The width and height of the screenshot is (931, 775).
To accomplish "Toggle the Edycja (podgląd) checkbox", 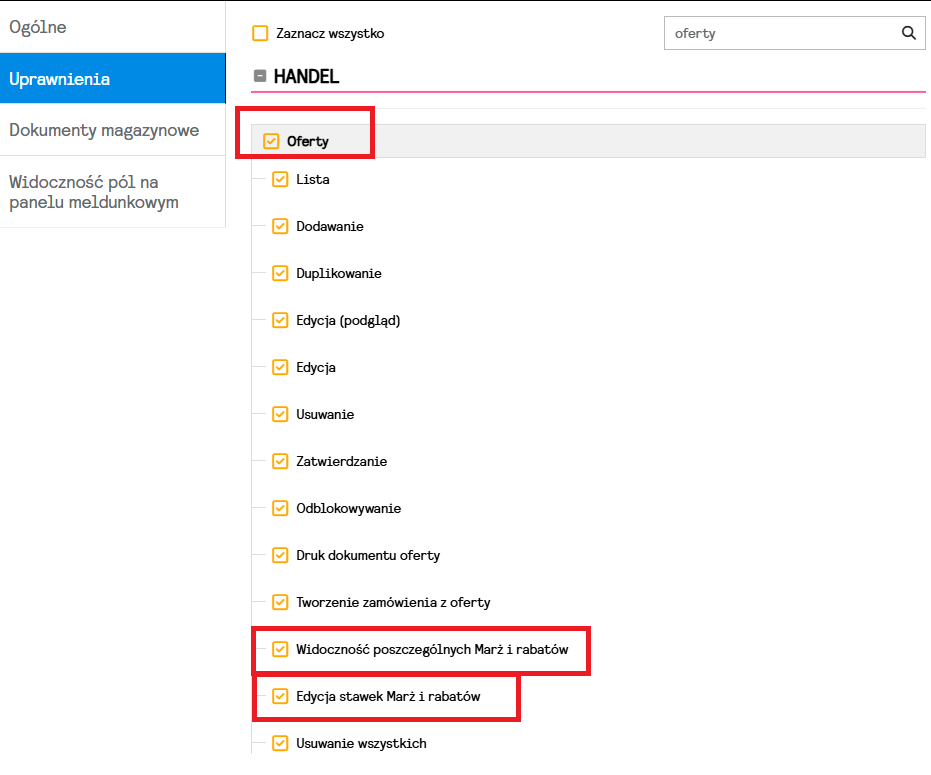I will 280,321.
